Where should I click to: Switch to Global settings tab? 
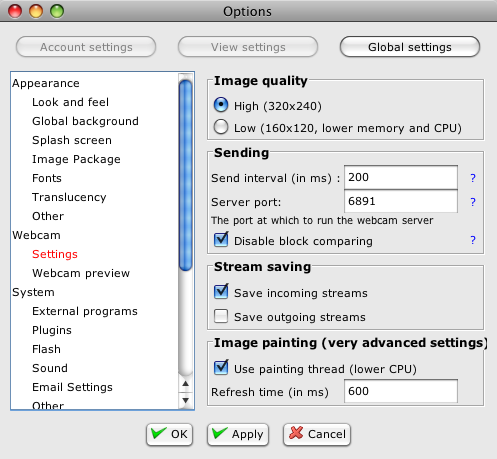tap(410, 47)
